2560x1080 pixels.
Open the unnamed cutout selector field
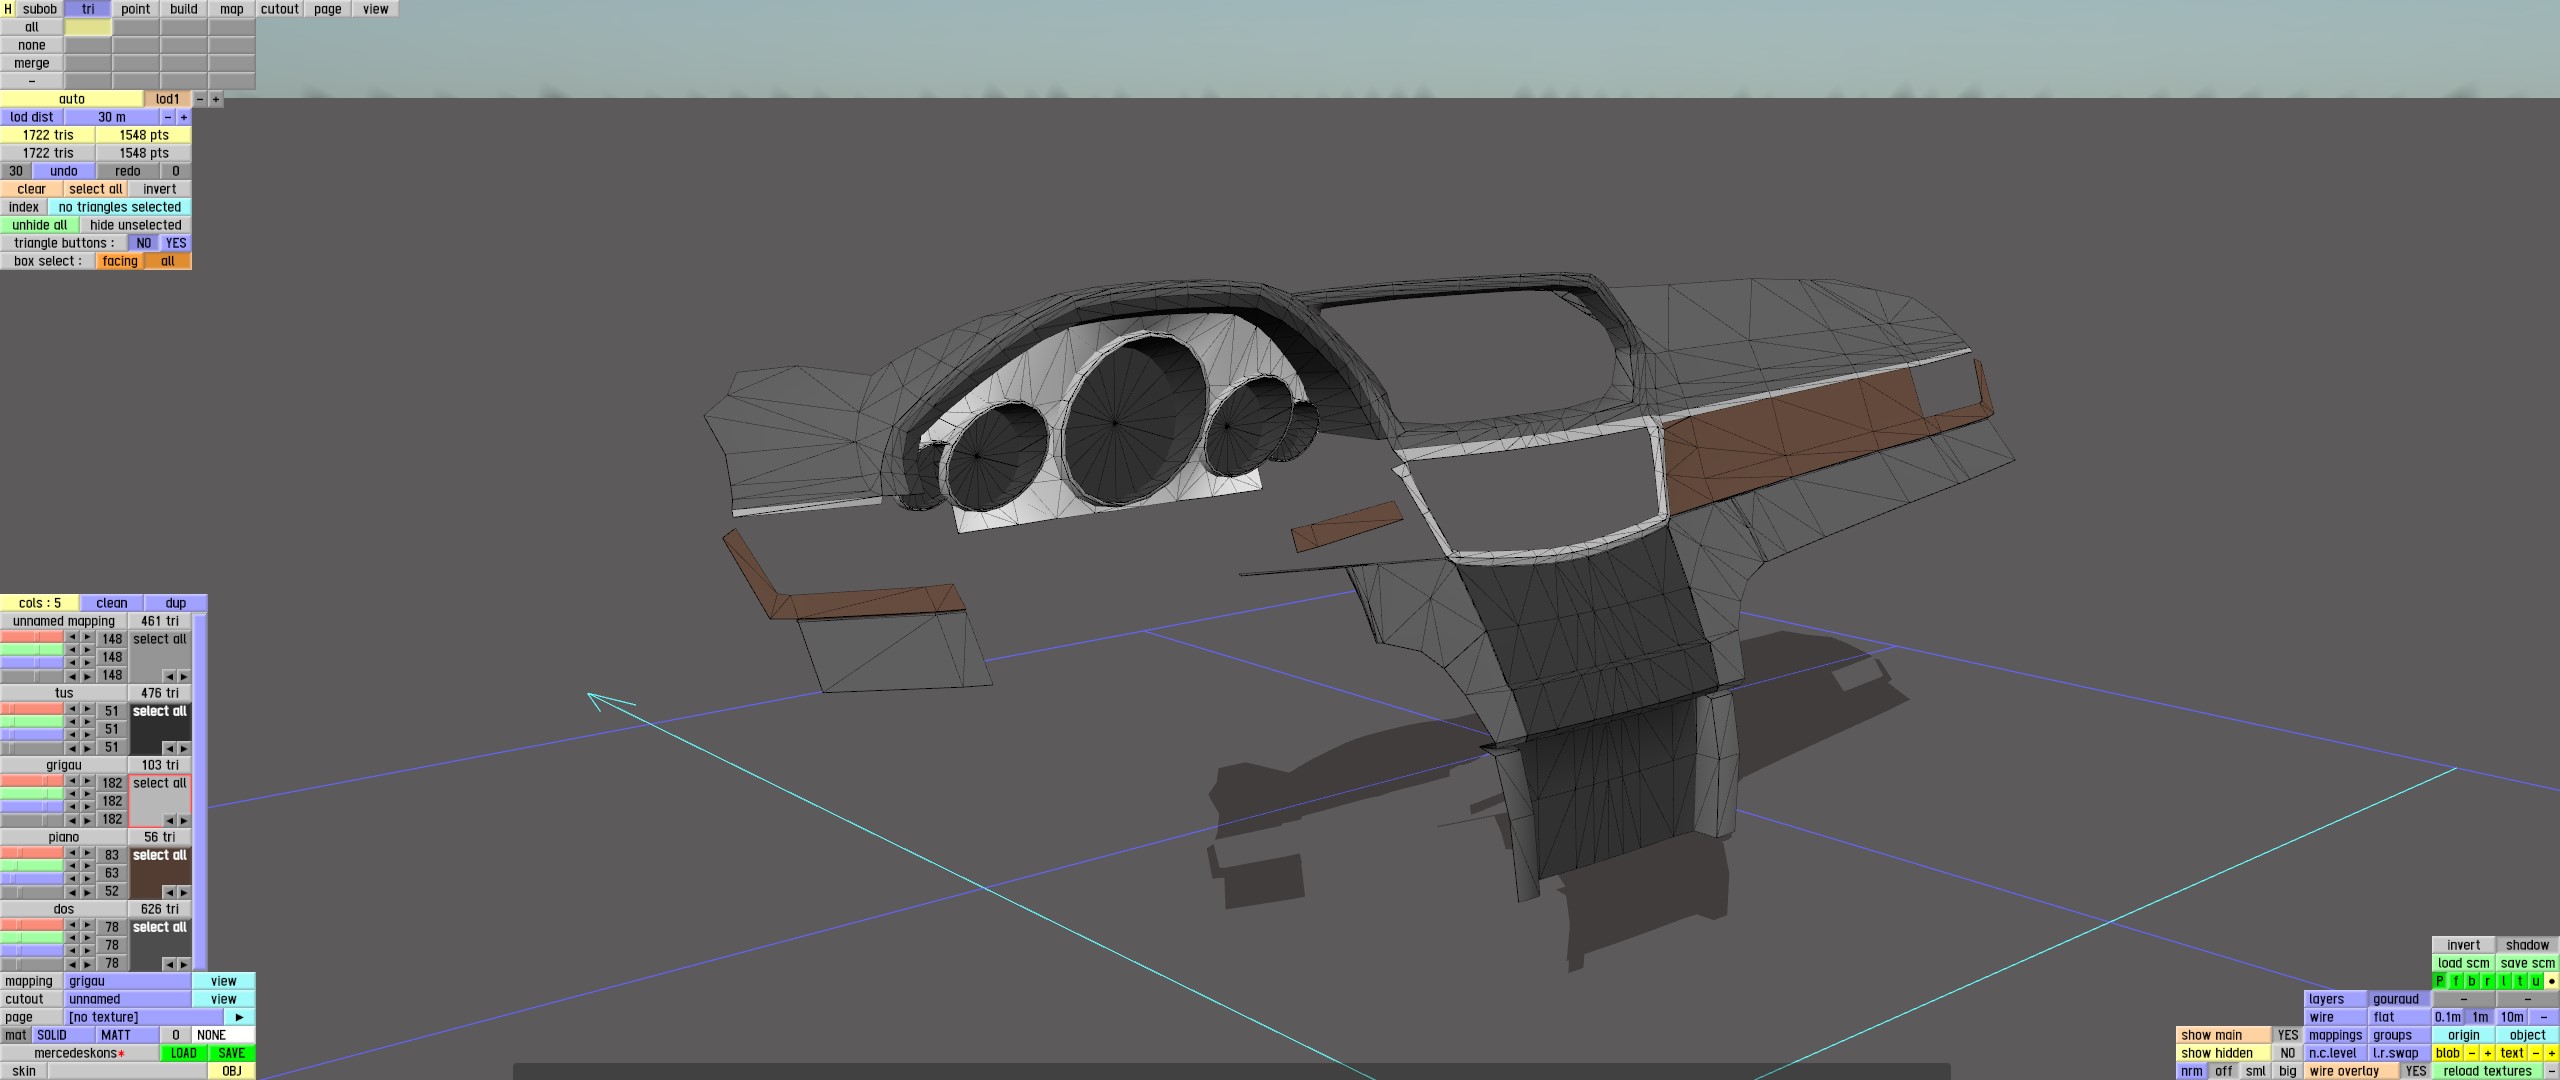(128, 999)
